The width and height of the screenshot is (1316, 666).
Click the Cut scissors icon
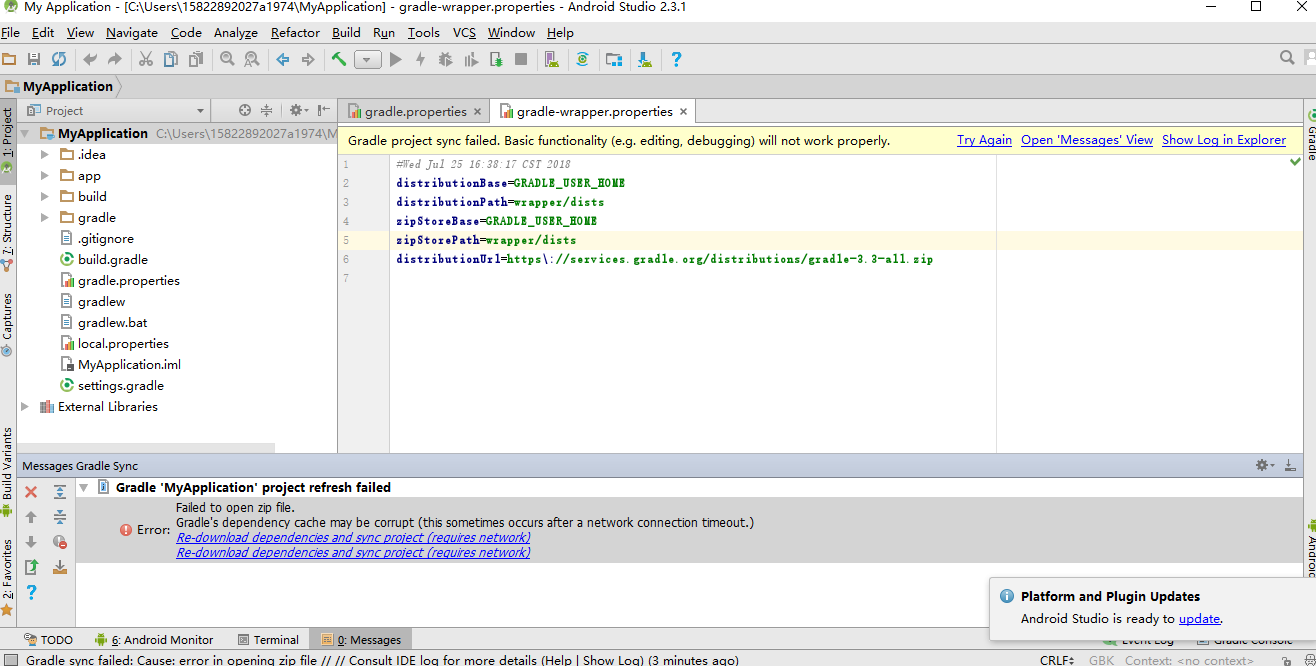tap(146, 60)
